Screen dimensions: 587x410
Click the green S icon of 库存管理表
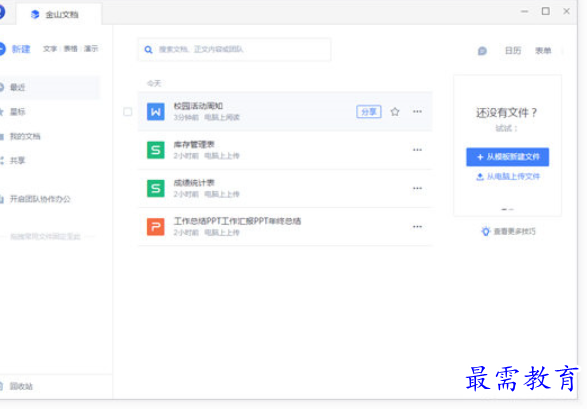155,150
